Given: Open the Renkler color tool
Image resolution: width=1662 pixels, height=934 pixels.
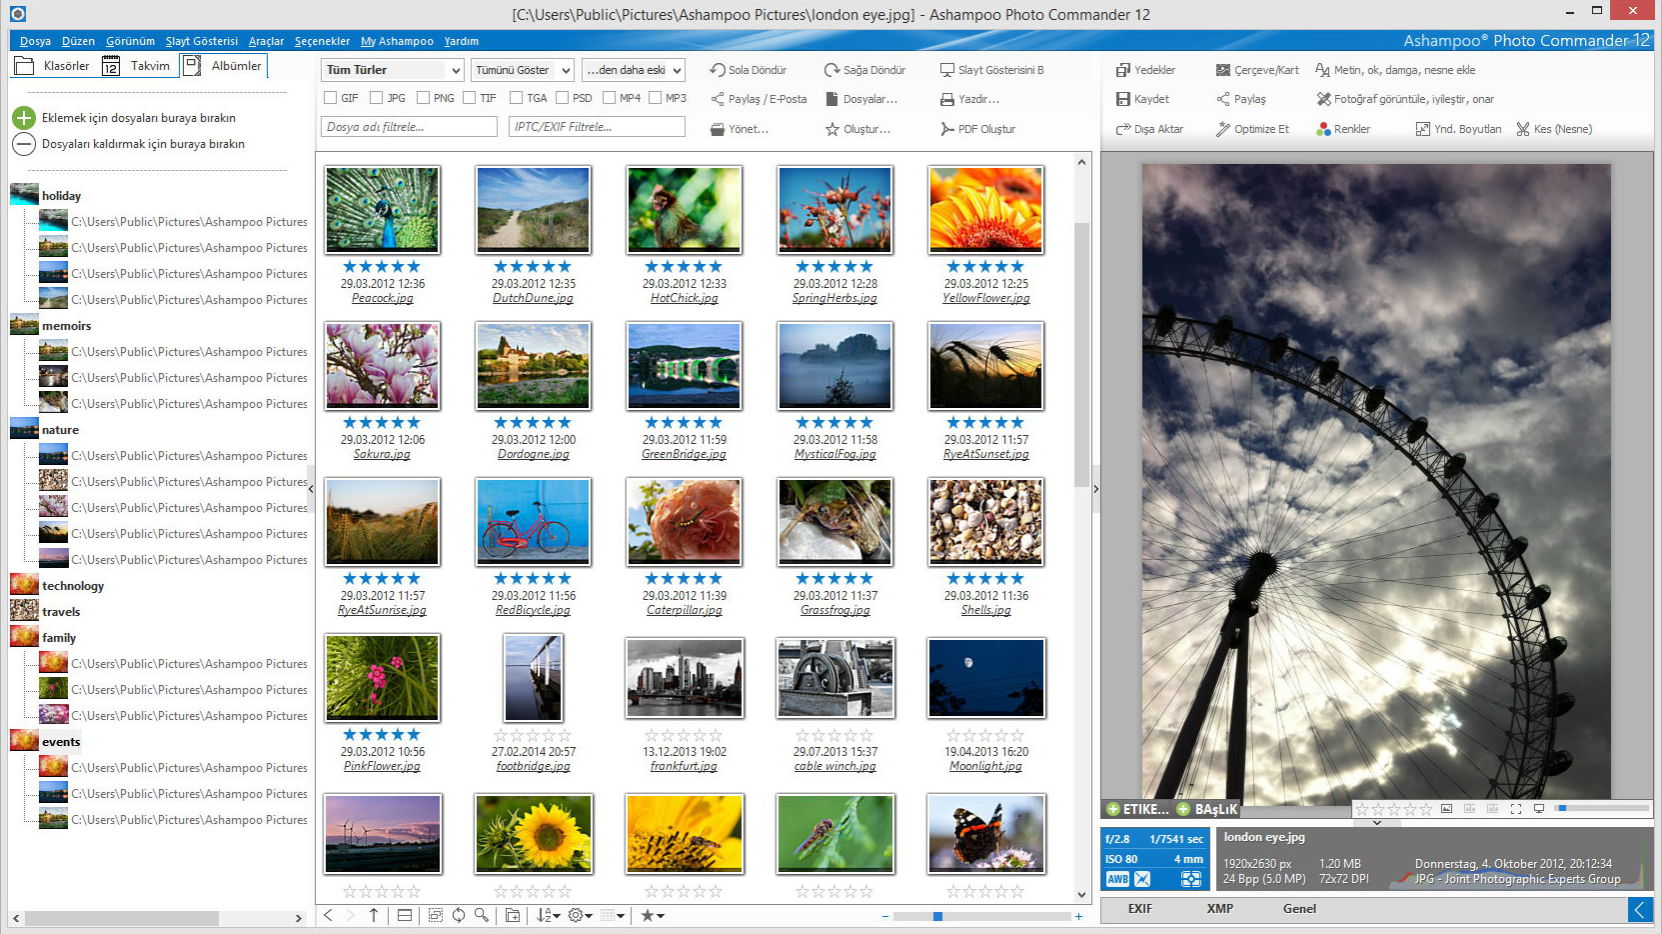Looking at the screenshot, I should [x=1323, y=129].
